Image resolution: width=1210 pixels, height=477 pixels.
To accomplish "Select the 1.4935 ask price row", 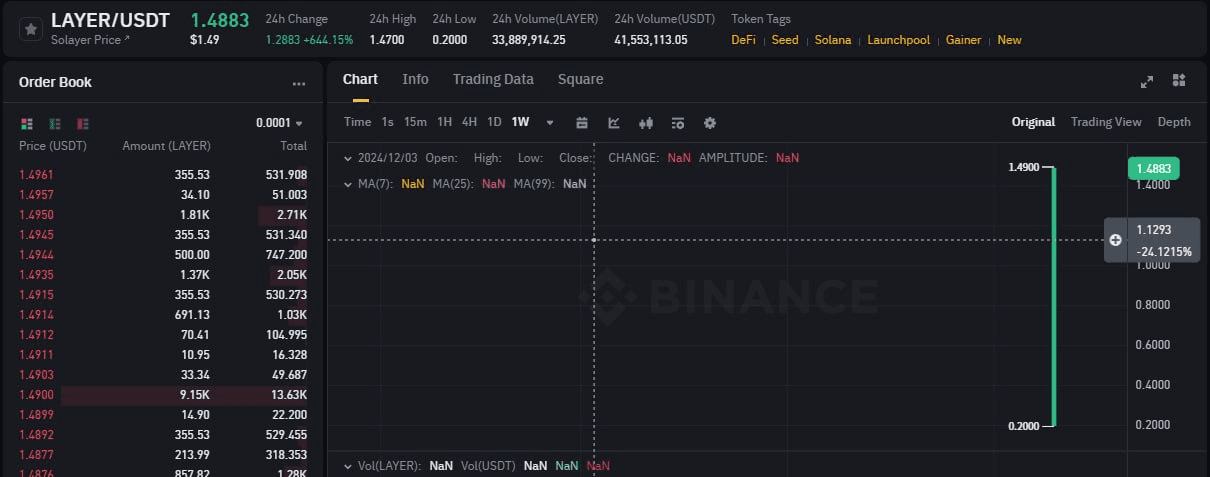I will pos(163,275).
